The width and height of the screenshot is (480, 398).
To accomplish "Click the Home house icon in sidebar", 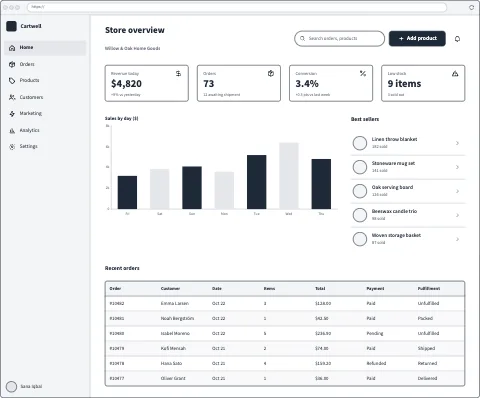I will [x=12, y=48].
